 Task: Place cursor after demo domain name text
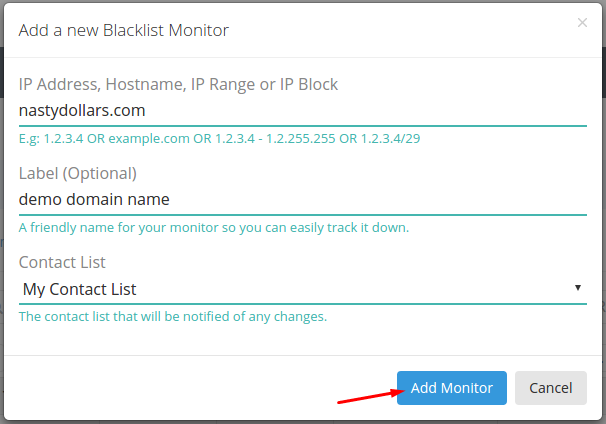click(x=170, y=200)
